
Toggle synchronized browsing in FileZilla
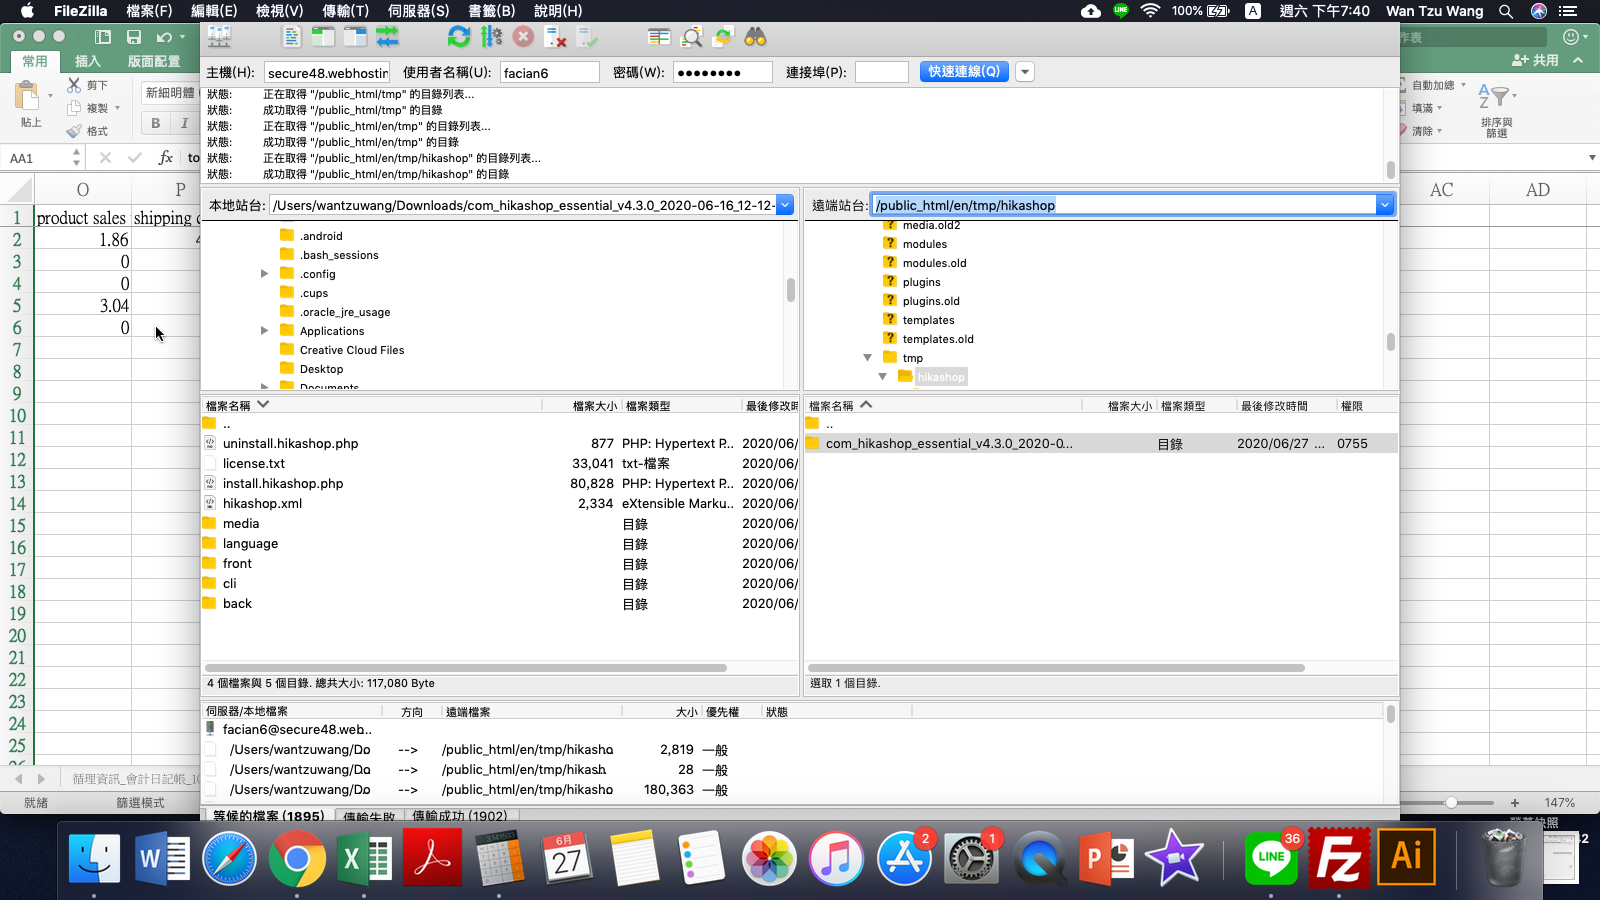(x=723, y=37)
